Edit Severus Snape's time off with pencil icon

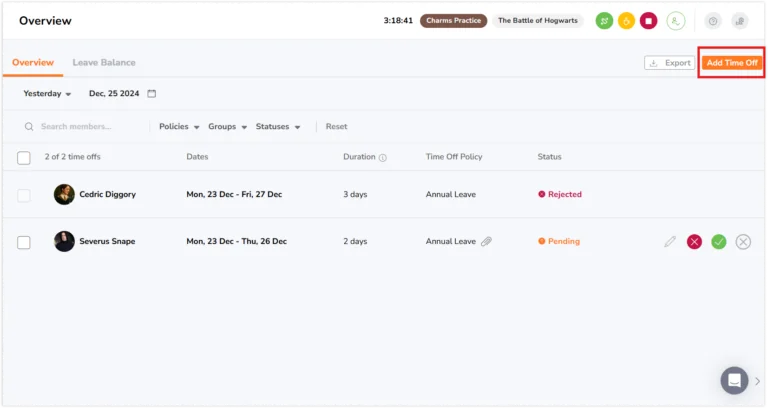670,241
